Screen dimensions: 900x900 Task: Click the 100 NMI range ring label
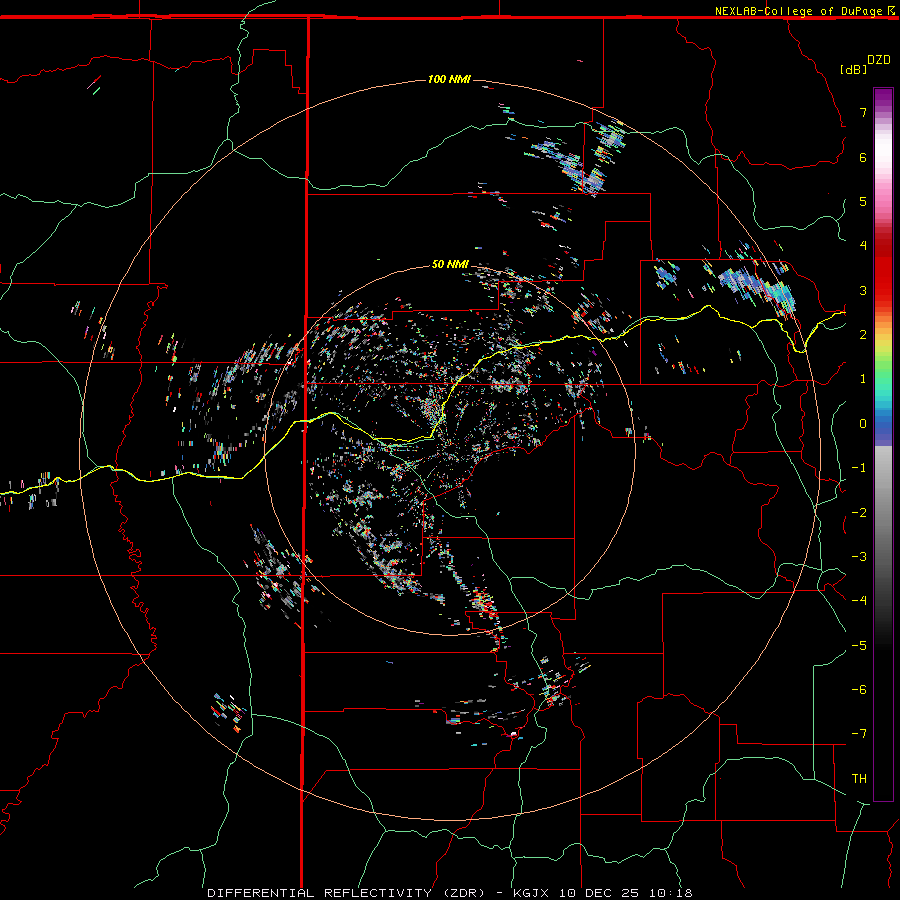449,79
